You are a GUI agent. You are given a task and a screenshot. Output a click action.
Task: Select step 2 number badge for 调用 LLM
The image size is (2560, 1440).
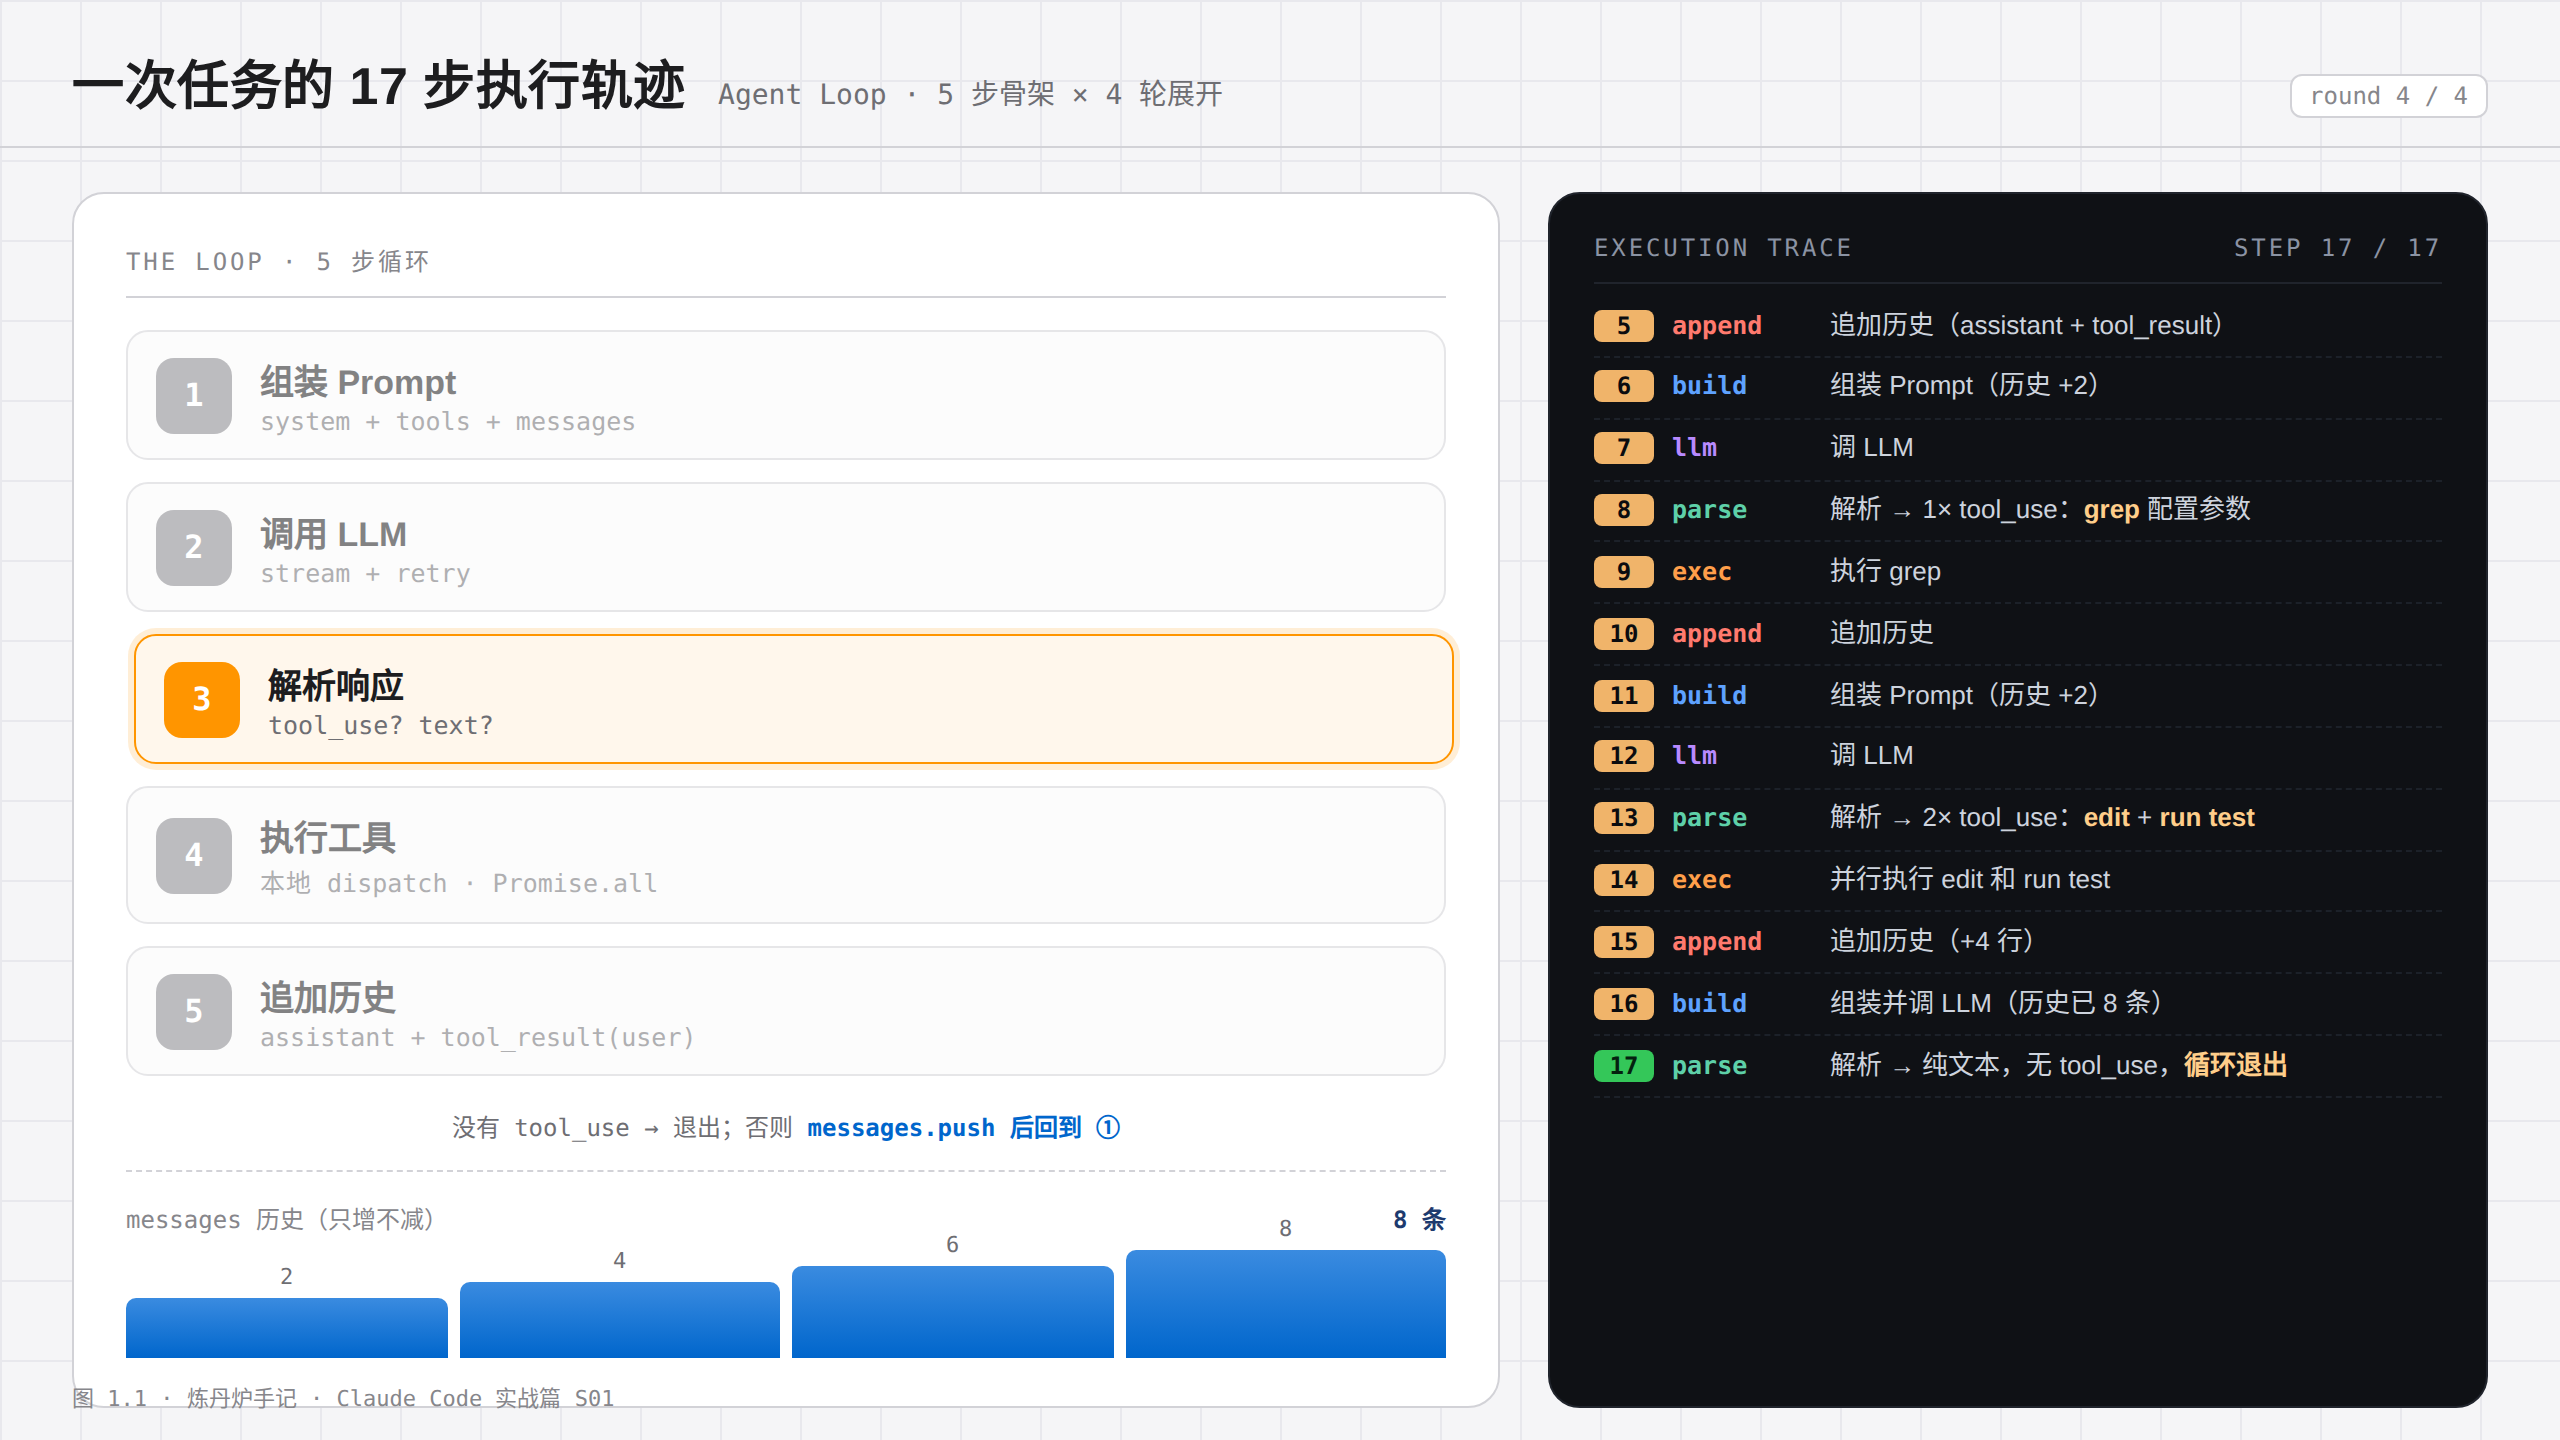(x=194, y=547)
